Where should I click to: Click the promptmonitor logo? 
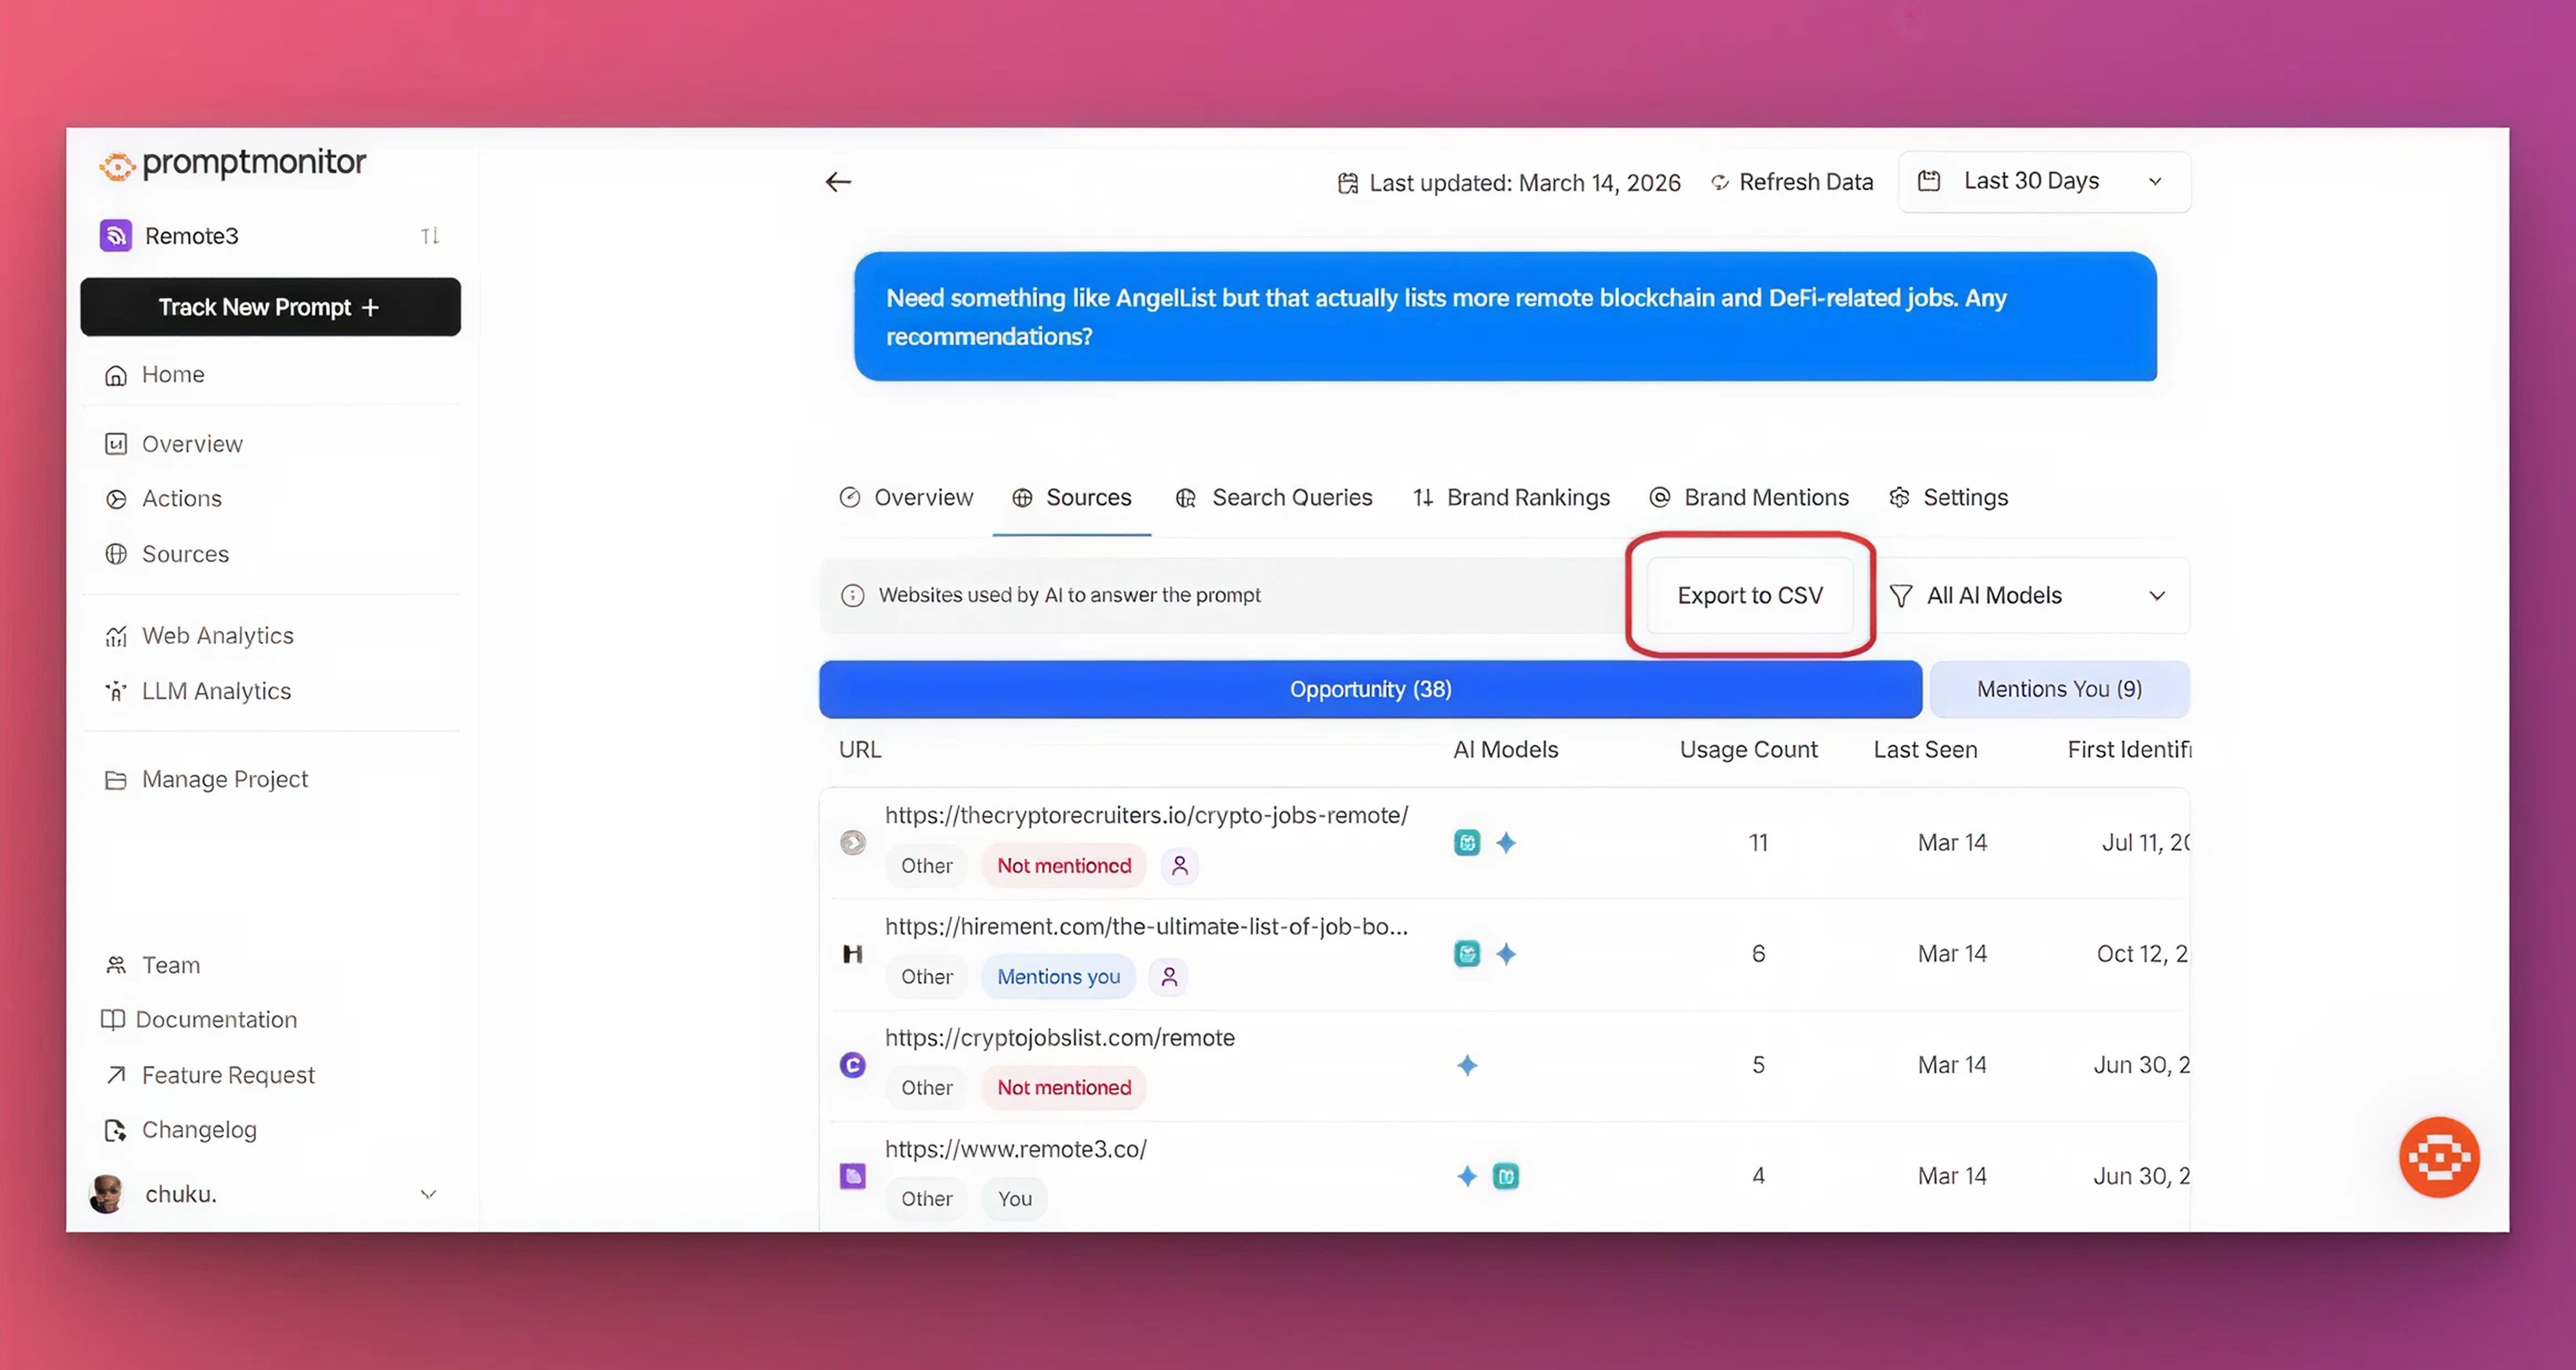coord(233,164)
